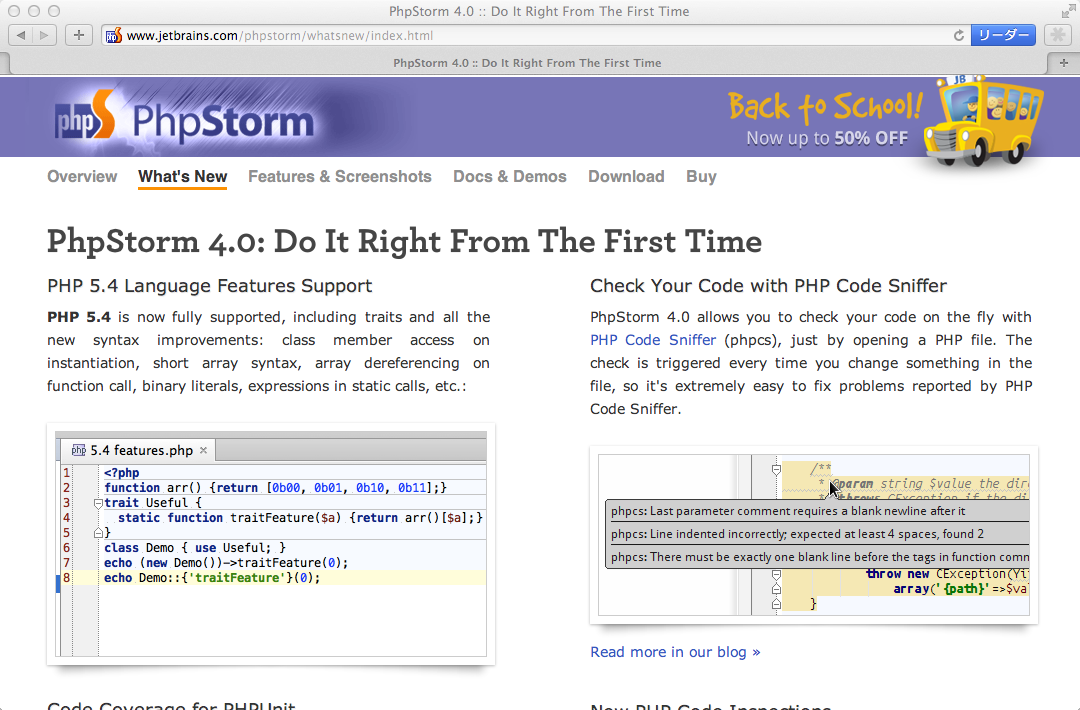Screen dimensions: 1080x710
Task: Open the Download page
Action: tap(626, 177)
